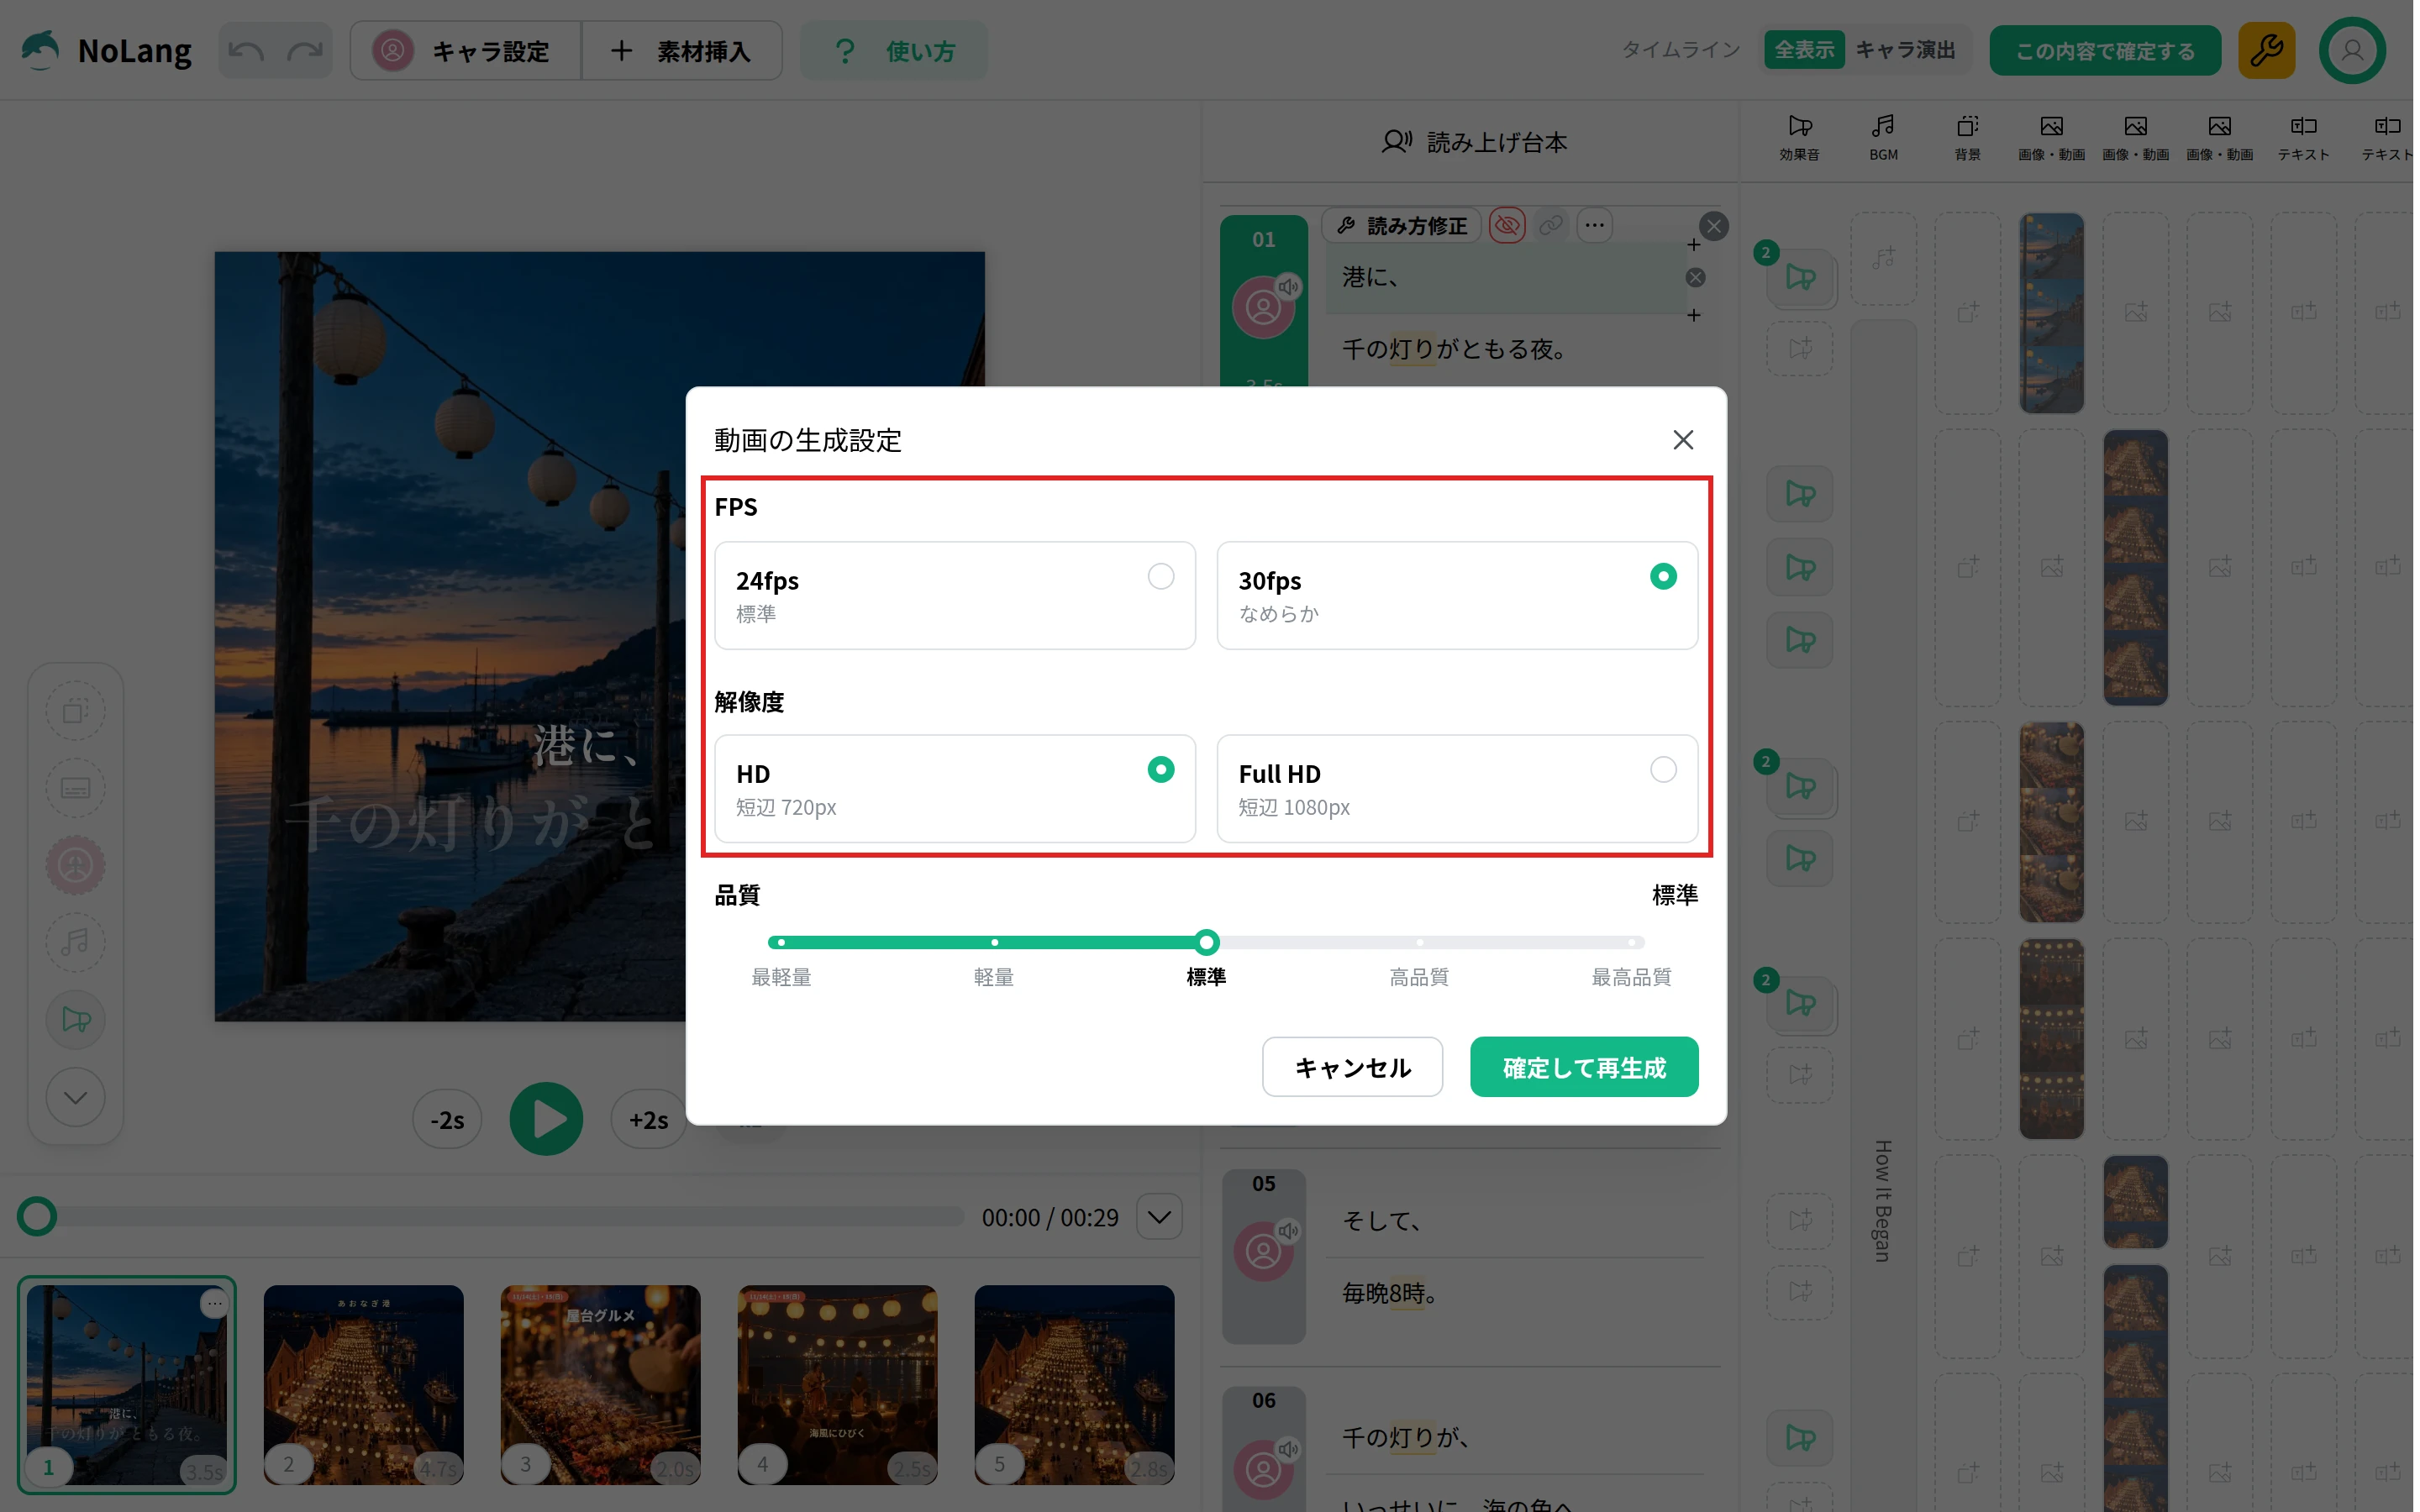This screenshot has width=2420, height=1512.
Task: Toggle the red hidden-eye icon on line 01
Action: pyautogui.click(x=1507, y=225)
